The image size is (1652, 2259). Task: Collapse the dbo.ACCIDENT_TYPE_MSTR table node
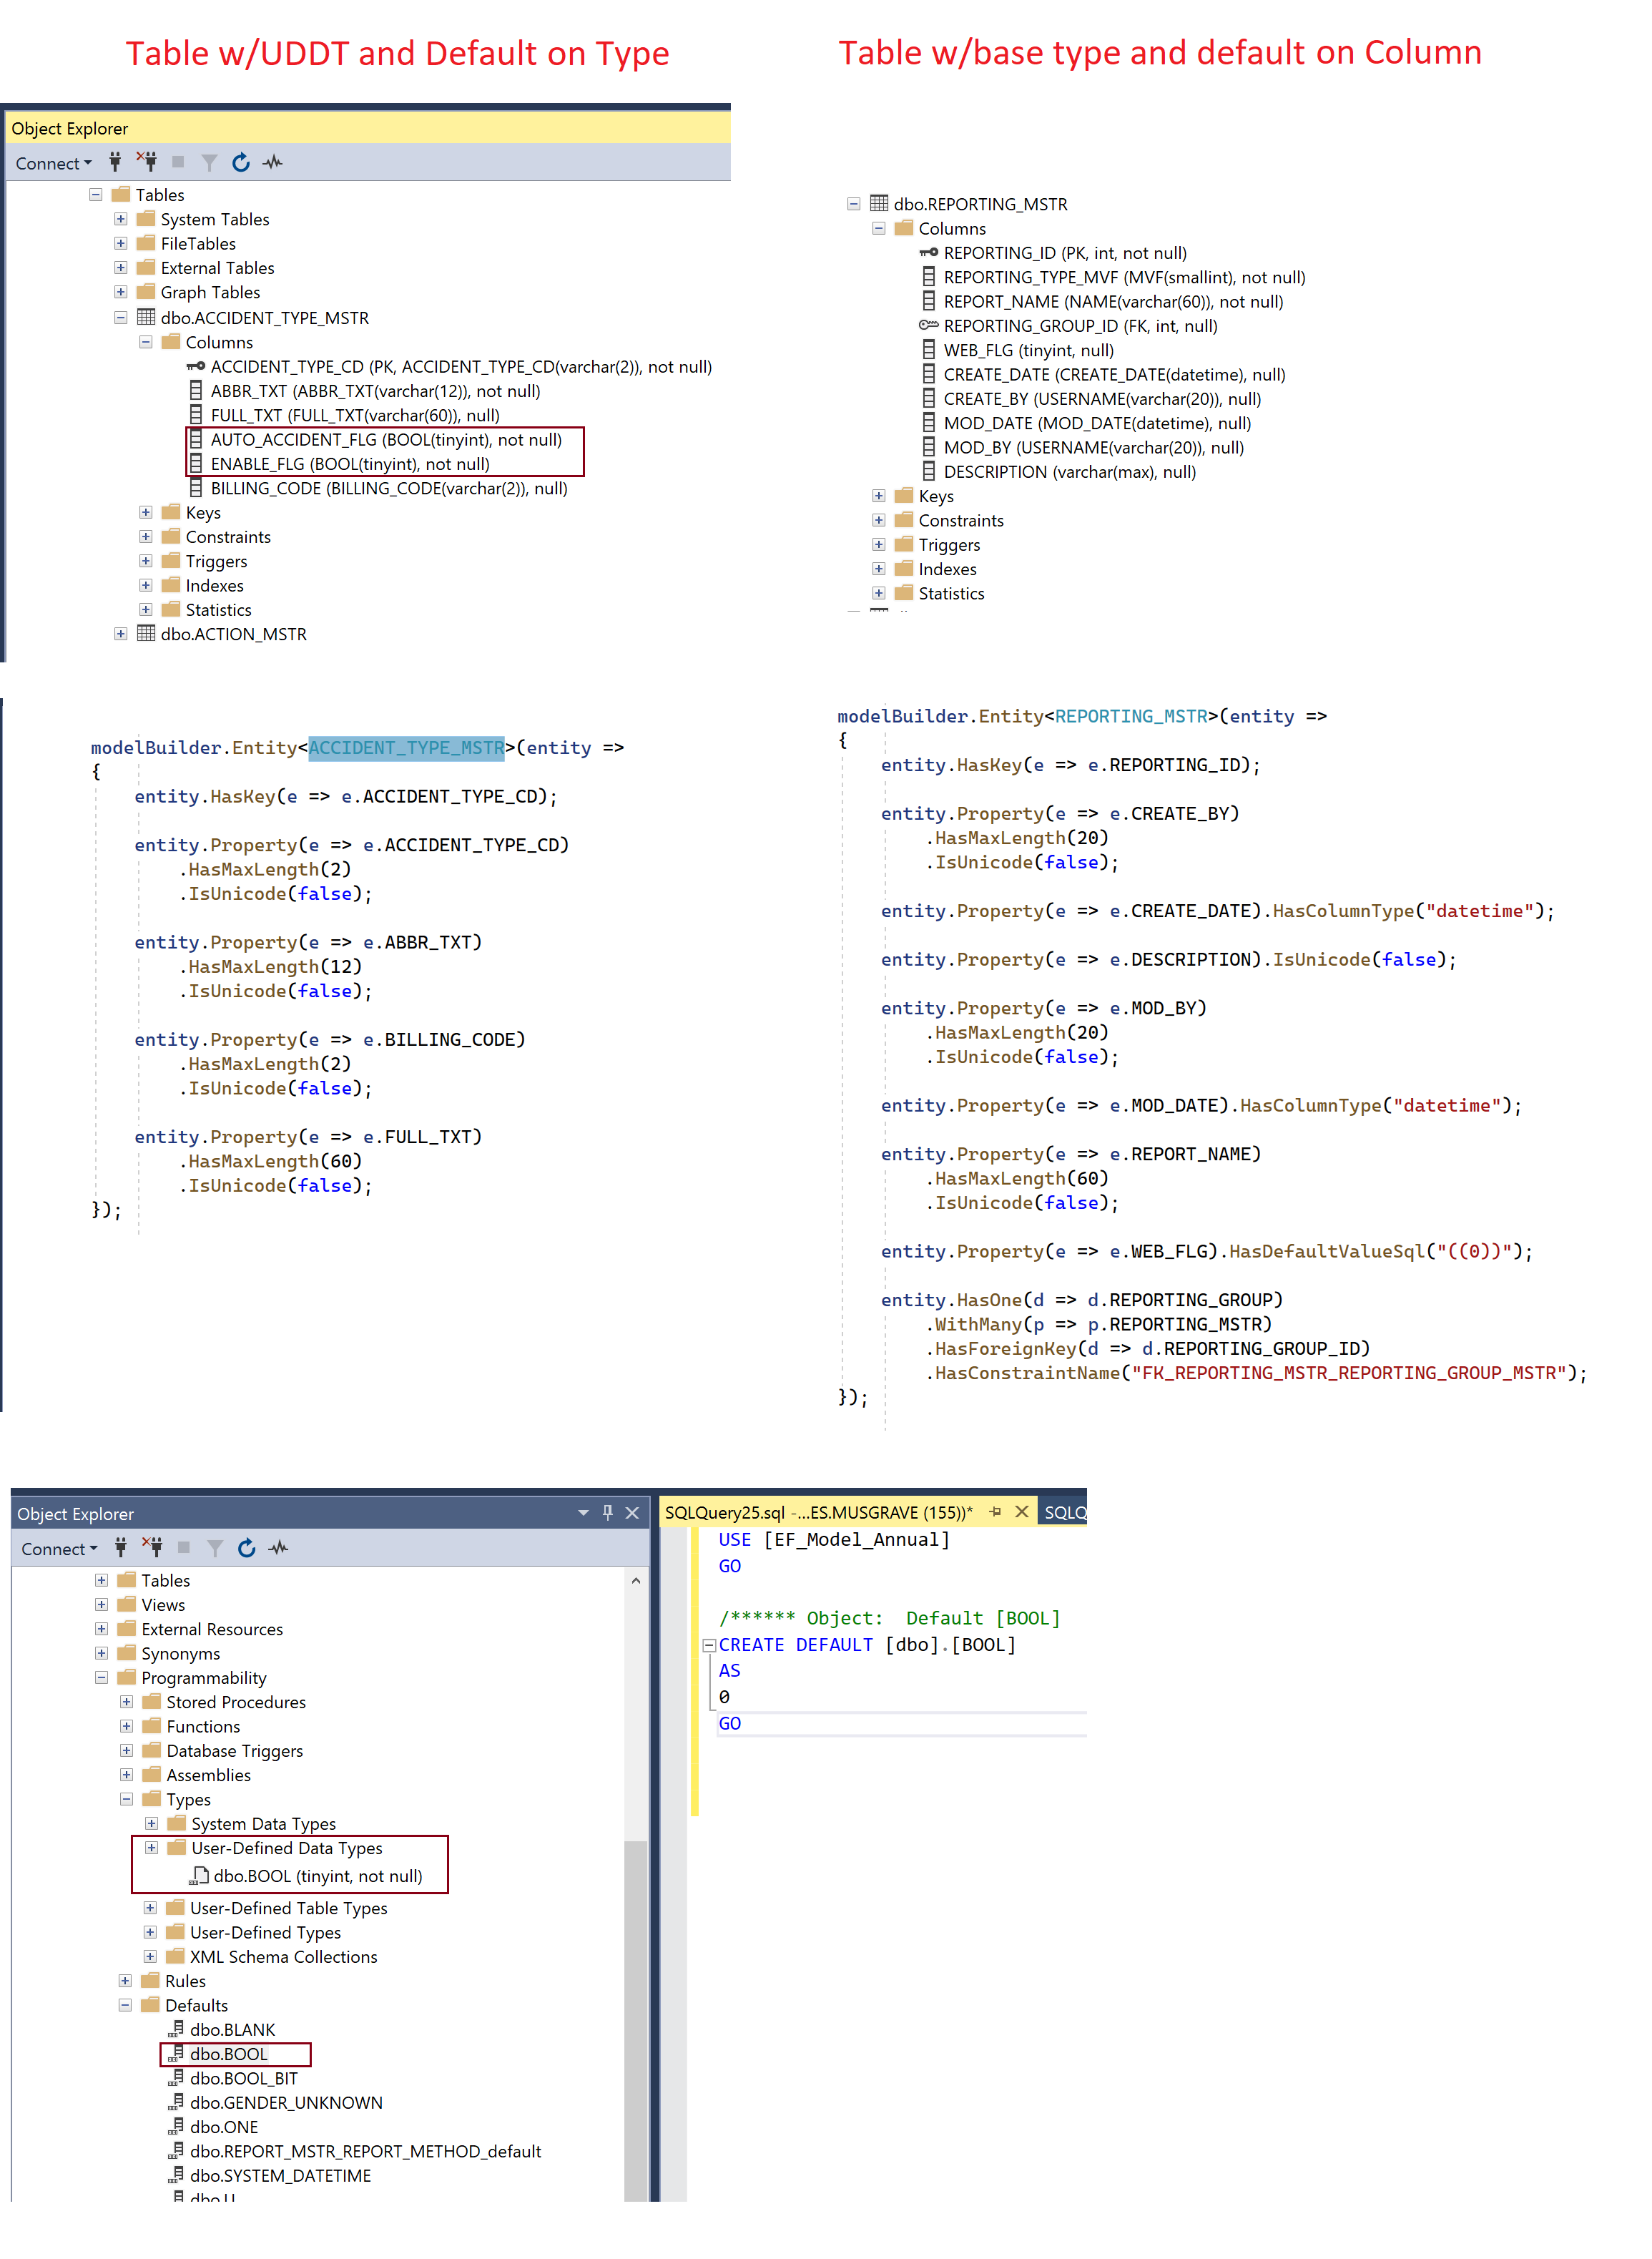point(120,318)
